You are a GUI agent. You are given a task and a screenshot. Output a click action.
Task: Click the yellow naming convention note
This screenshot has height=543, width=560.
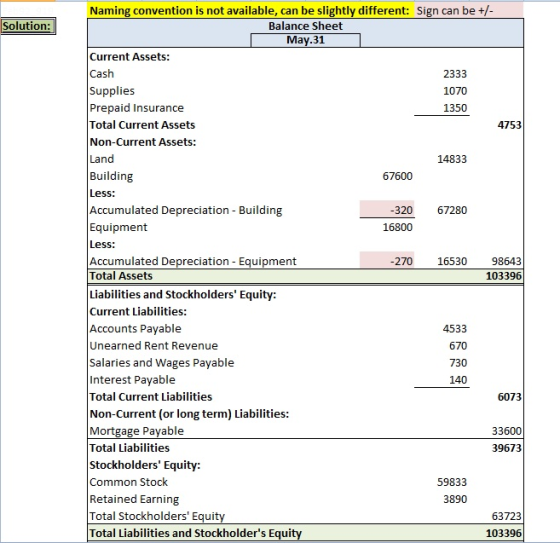[x=251, y=11]
